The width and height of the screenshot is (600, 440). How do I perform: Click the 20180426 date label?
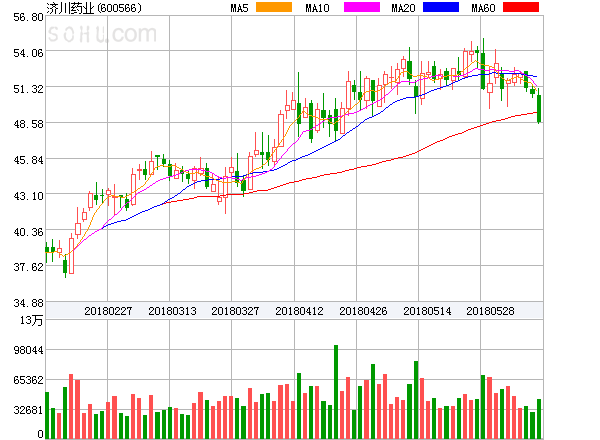point(363,311)
